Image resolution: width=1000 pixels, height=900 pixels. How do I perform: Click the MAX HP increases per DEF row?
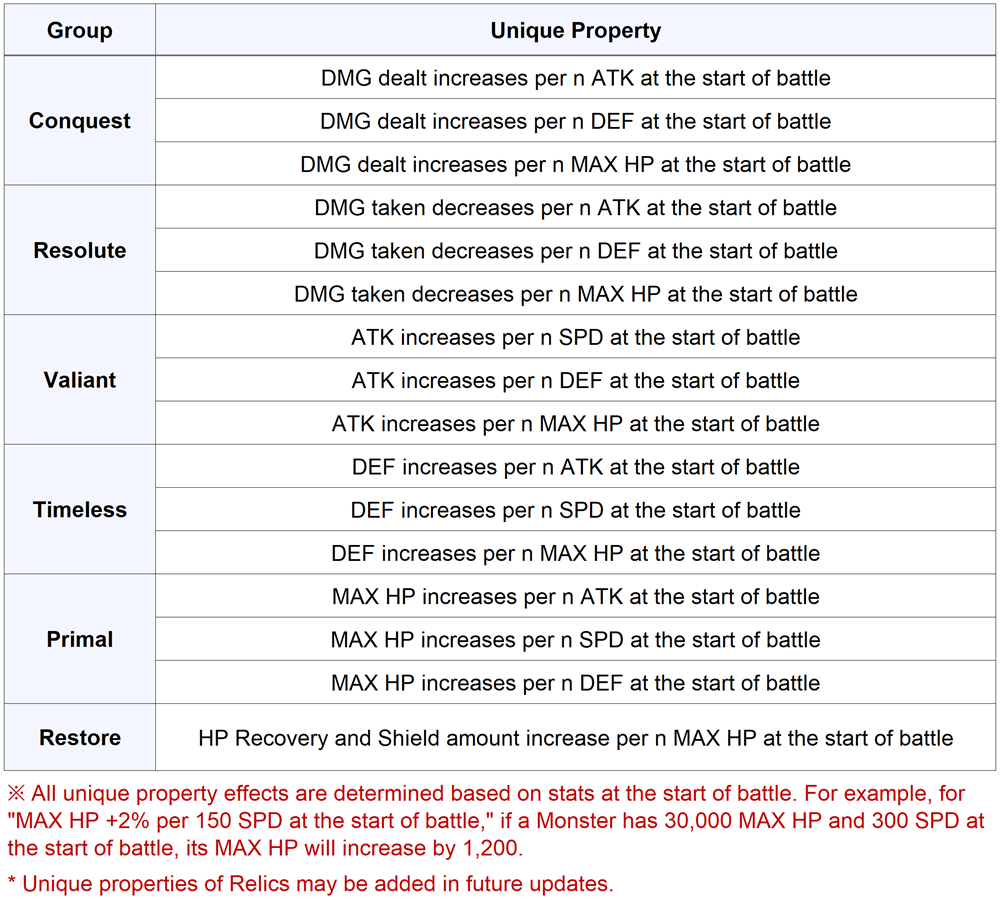coord(575,683)
